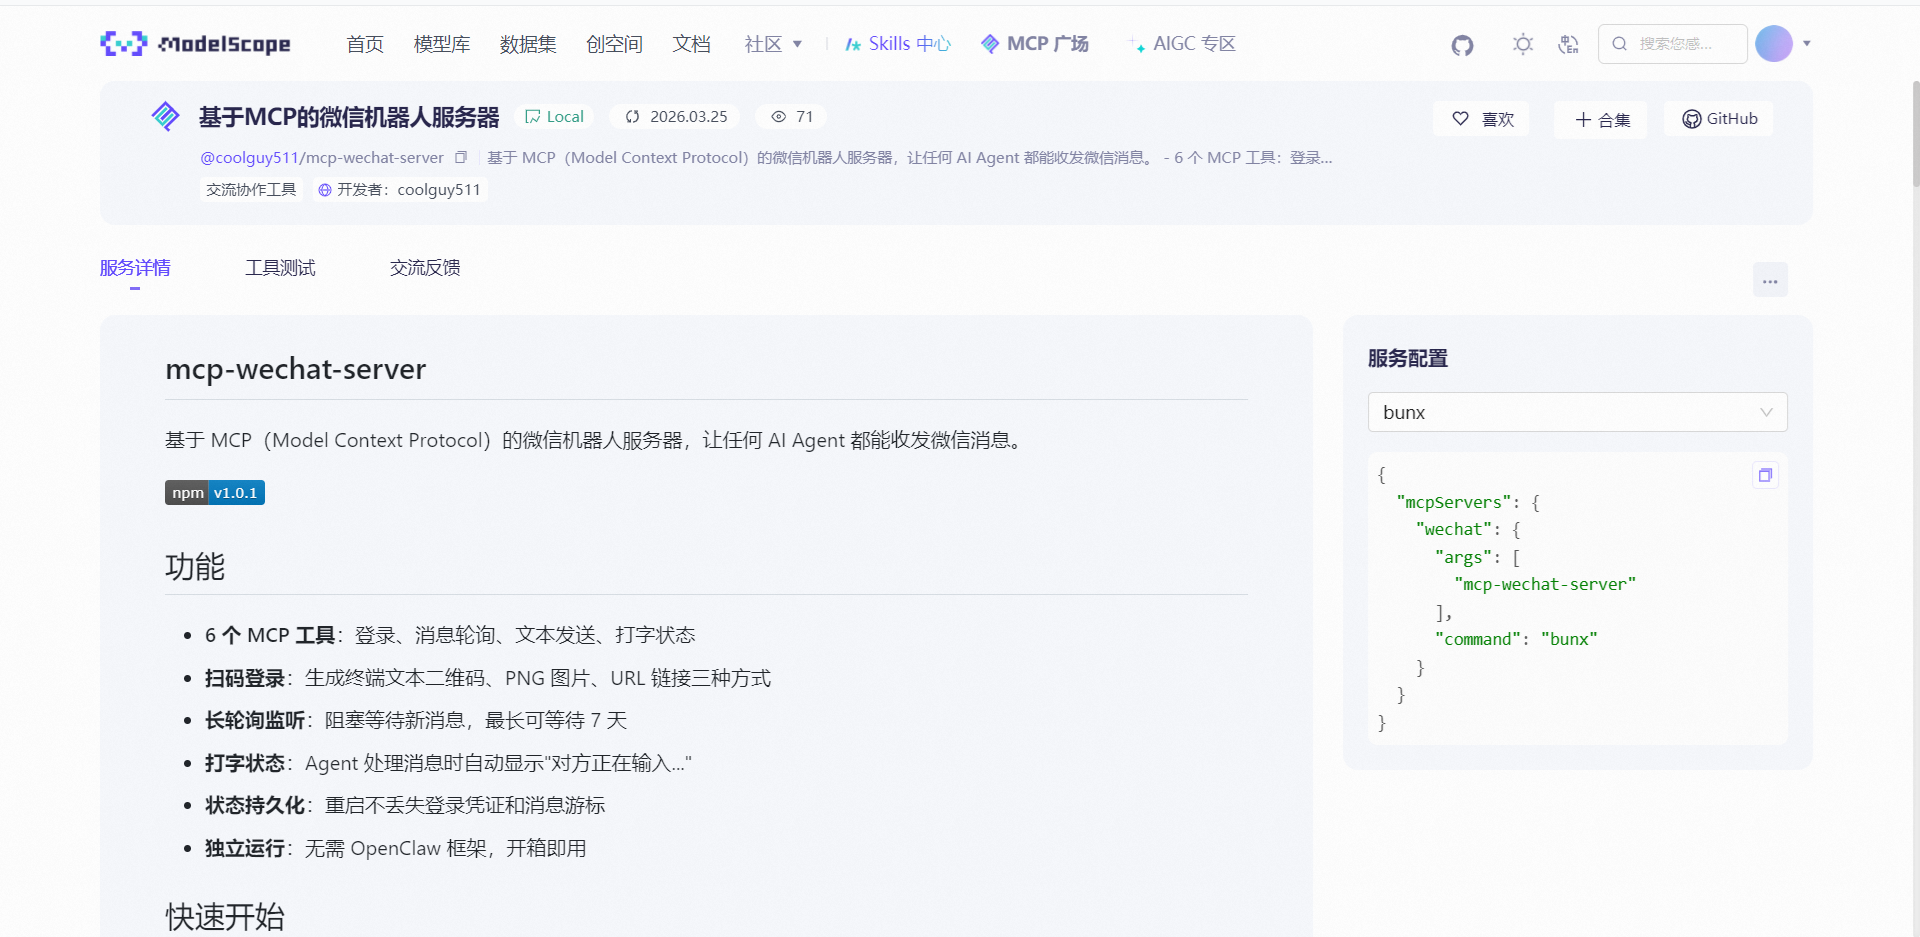The image size is (1920, 937).
Task: Click the "mcp-wechat-server" args string in config
Action: tap(1545, 584)
